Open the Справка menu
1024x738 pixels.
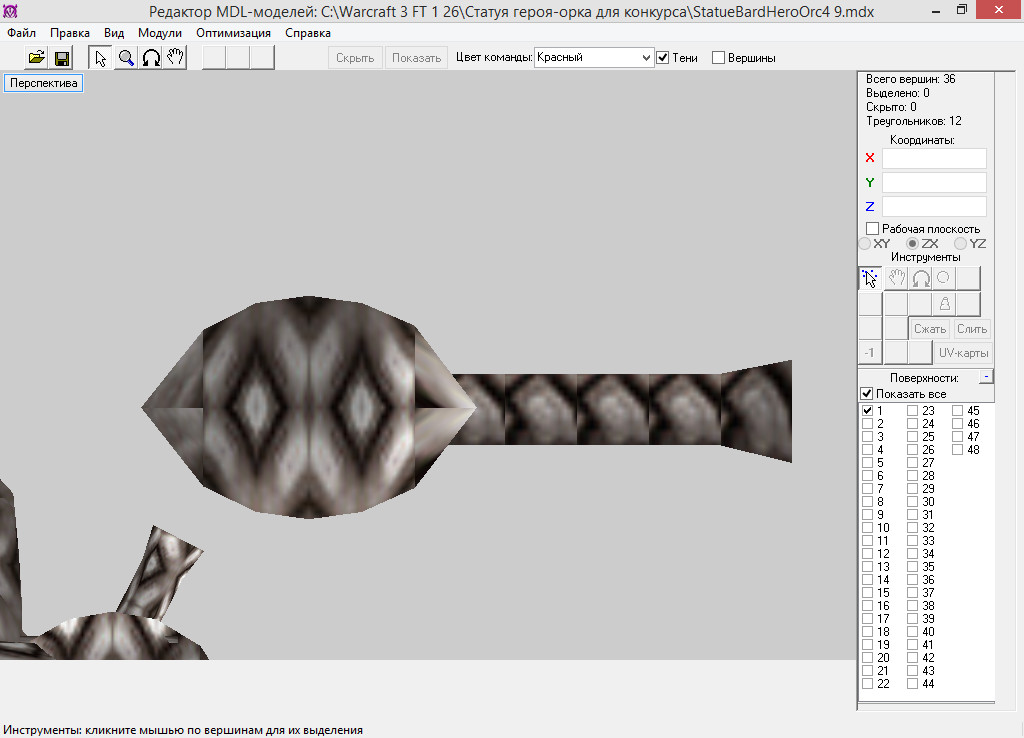(308, 33)
